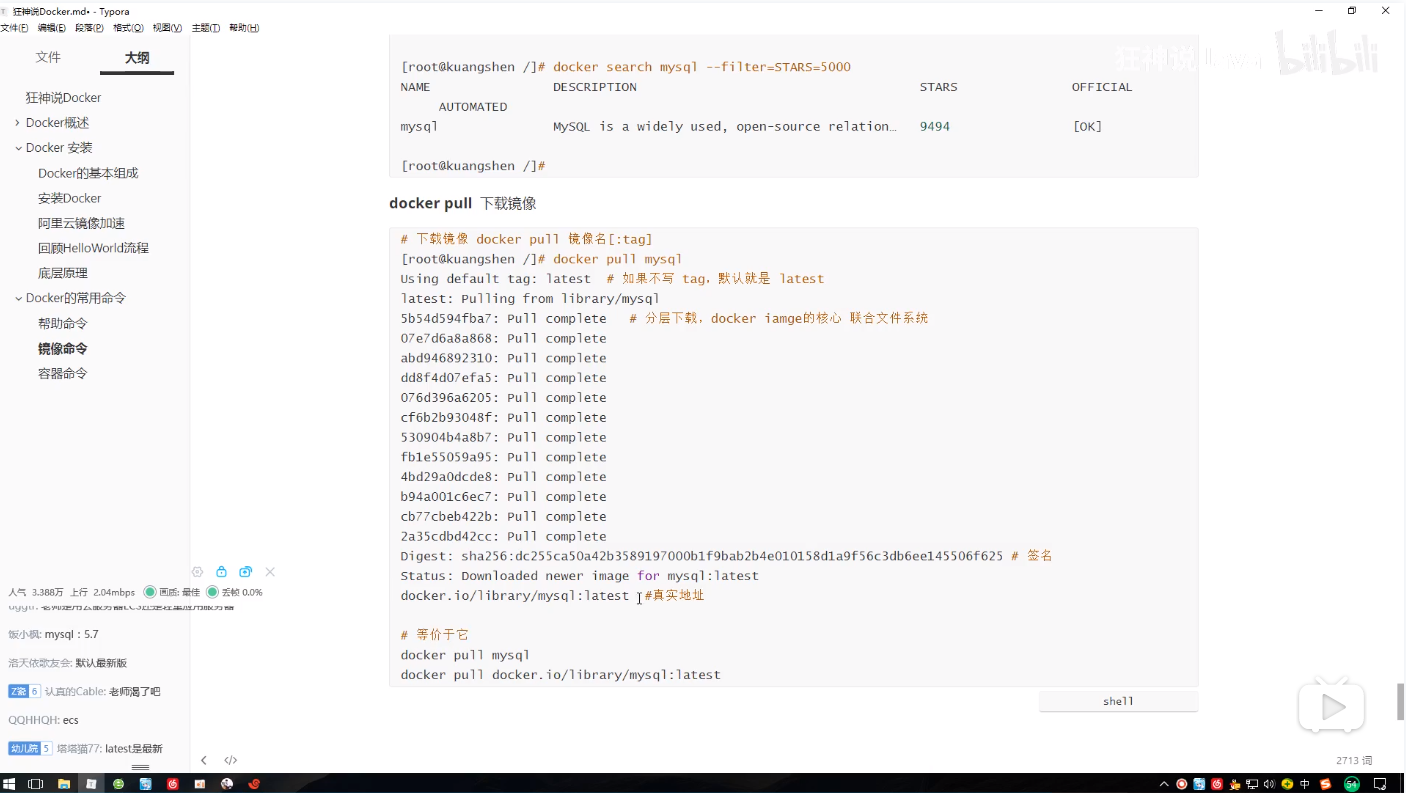Switch sidebar to the 文件 tab
The height and width of the screenshot is (793, 1406).
pyautogui.click(x=48, y=58)
